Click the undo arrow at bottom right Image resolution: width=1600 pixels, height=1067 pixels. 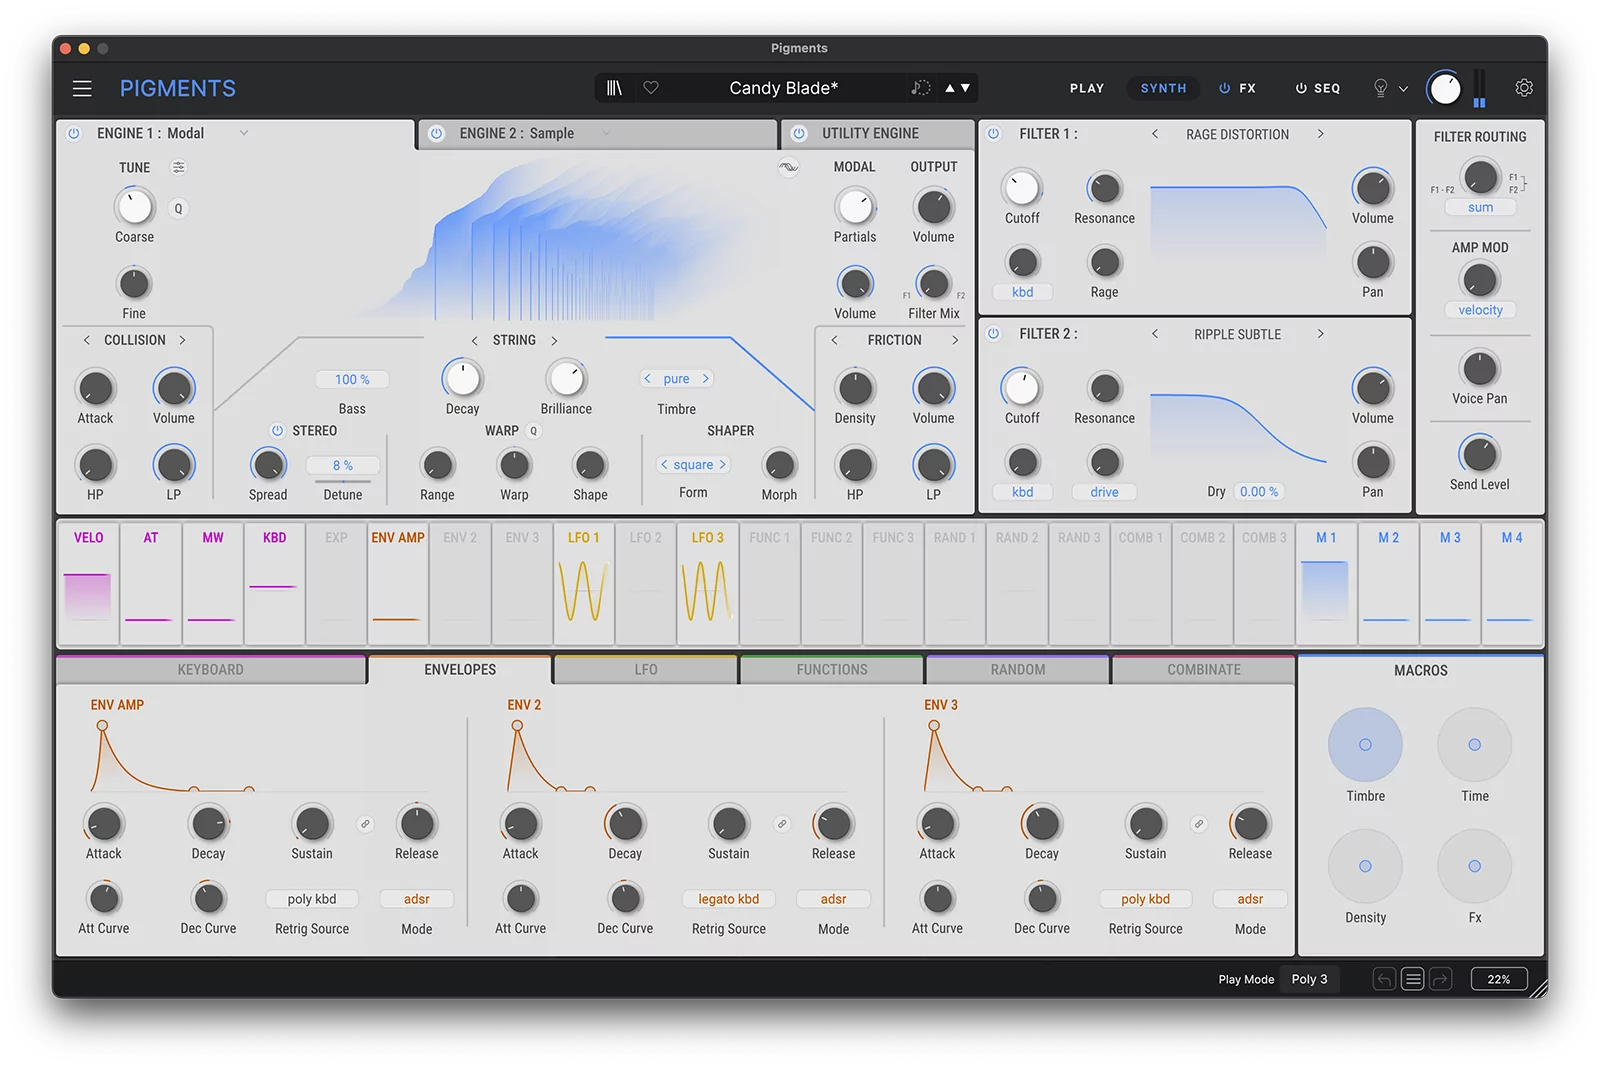[1384, 979]
